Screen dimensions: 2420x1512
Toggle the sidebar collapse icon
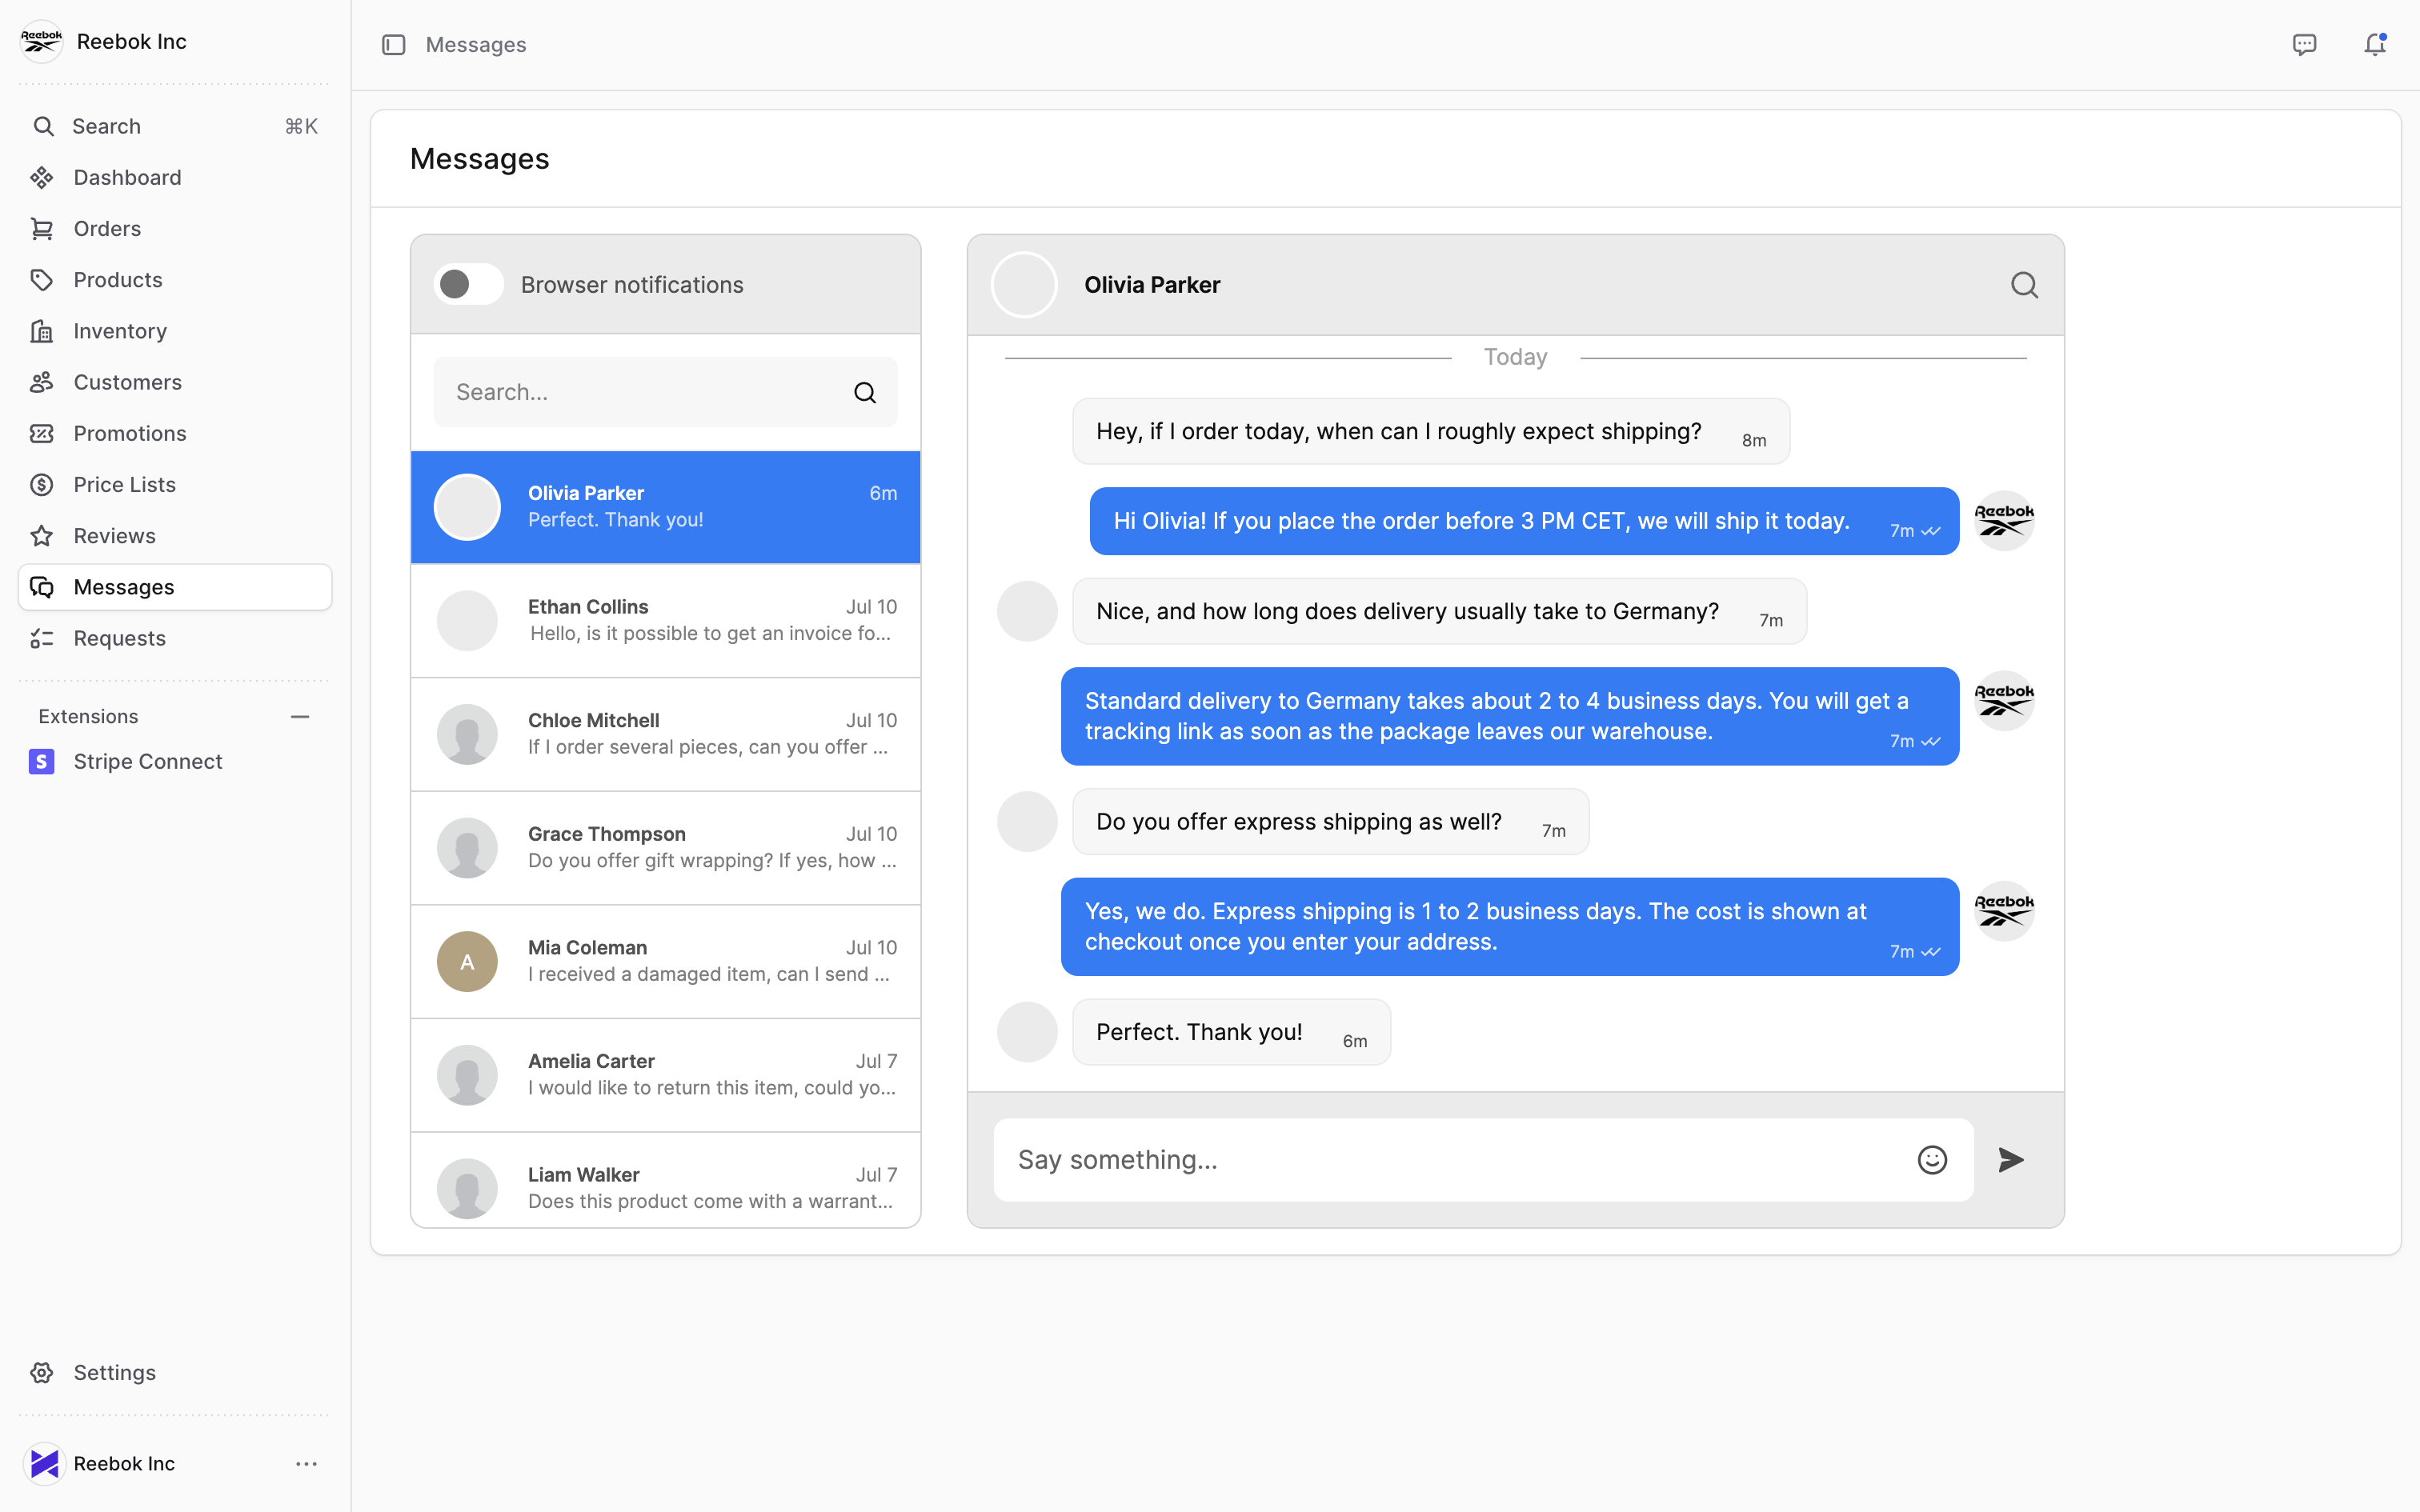(x=393, y=45)
